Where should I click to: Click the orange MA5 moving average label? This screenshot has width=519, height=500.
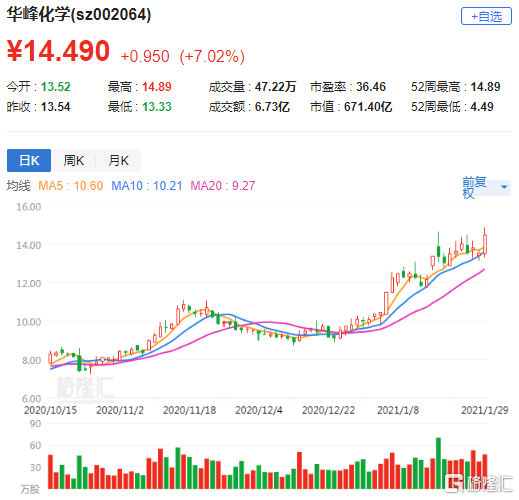(x=70, y=186)
